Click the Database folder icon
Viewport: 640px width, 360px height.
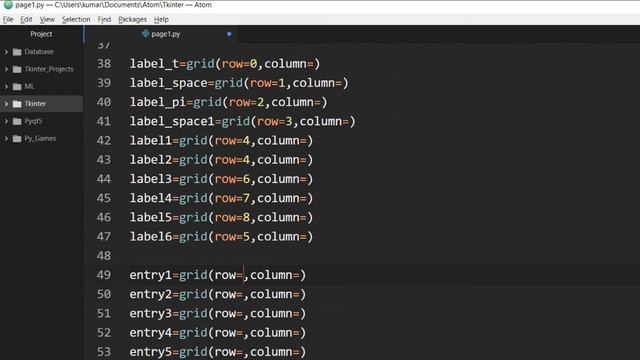(17, 52)
